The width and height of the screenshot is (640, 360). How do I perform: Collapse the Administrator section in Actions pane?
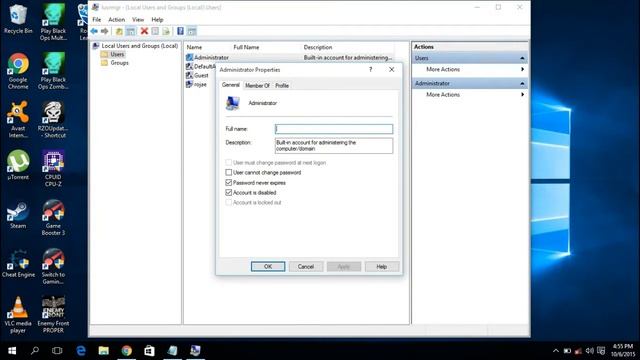[x=522, y=84]
